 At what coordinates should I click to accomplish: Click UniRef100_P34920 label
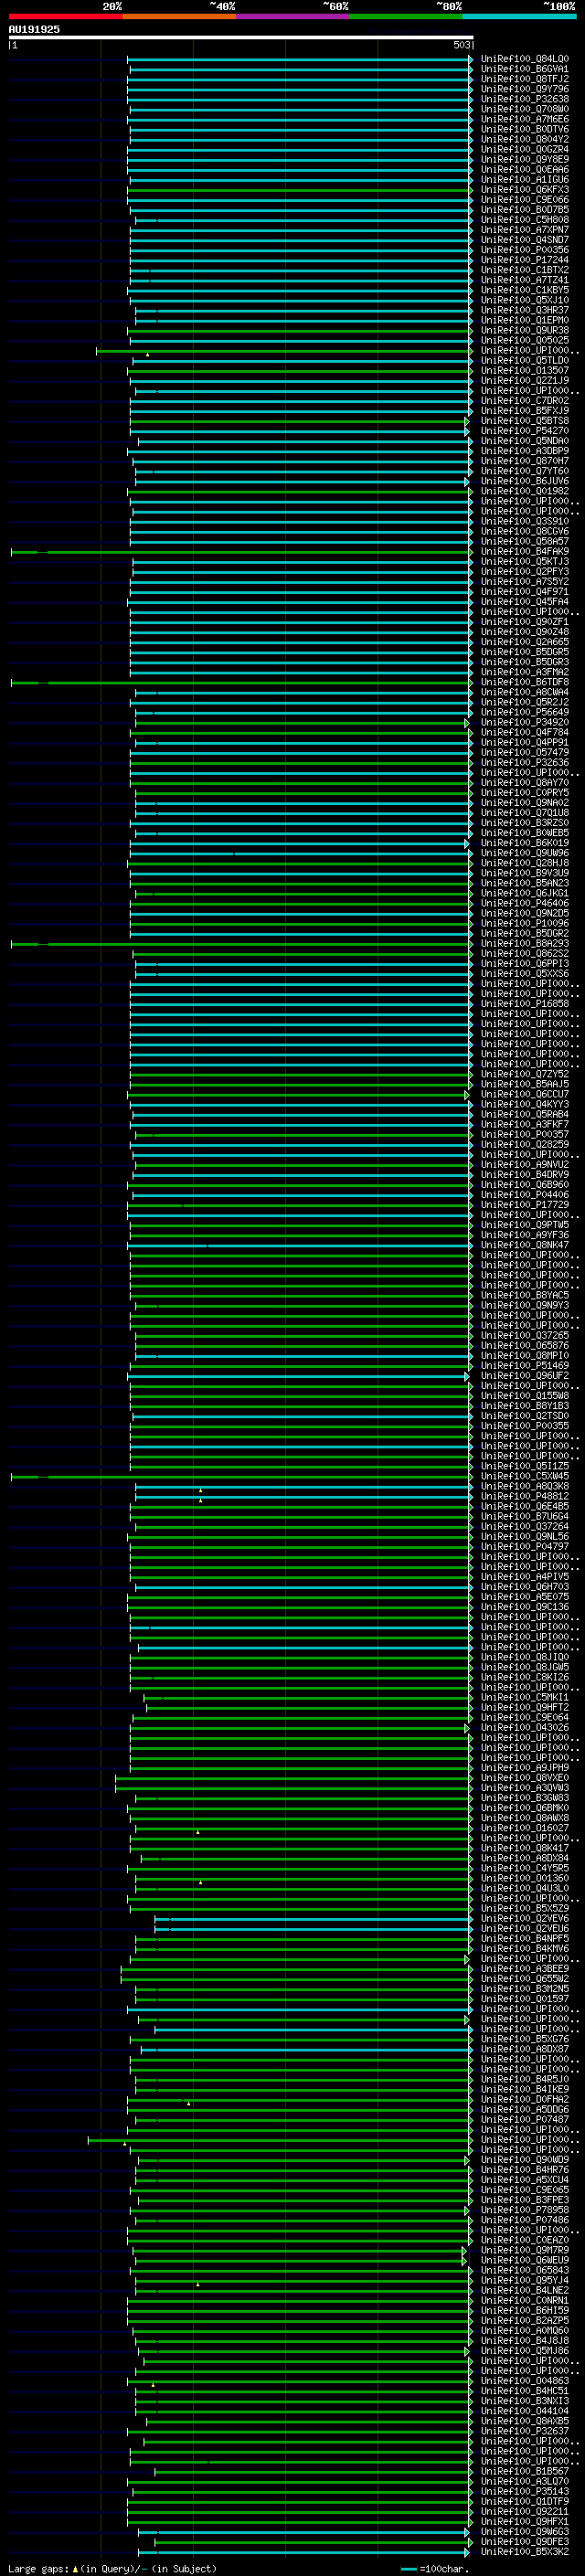(x=524, y=722)
